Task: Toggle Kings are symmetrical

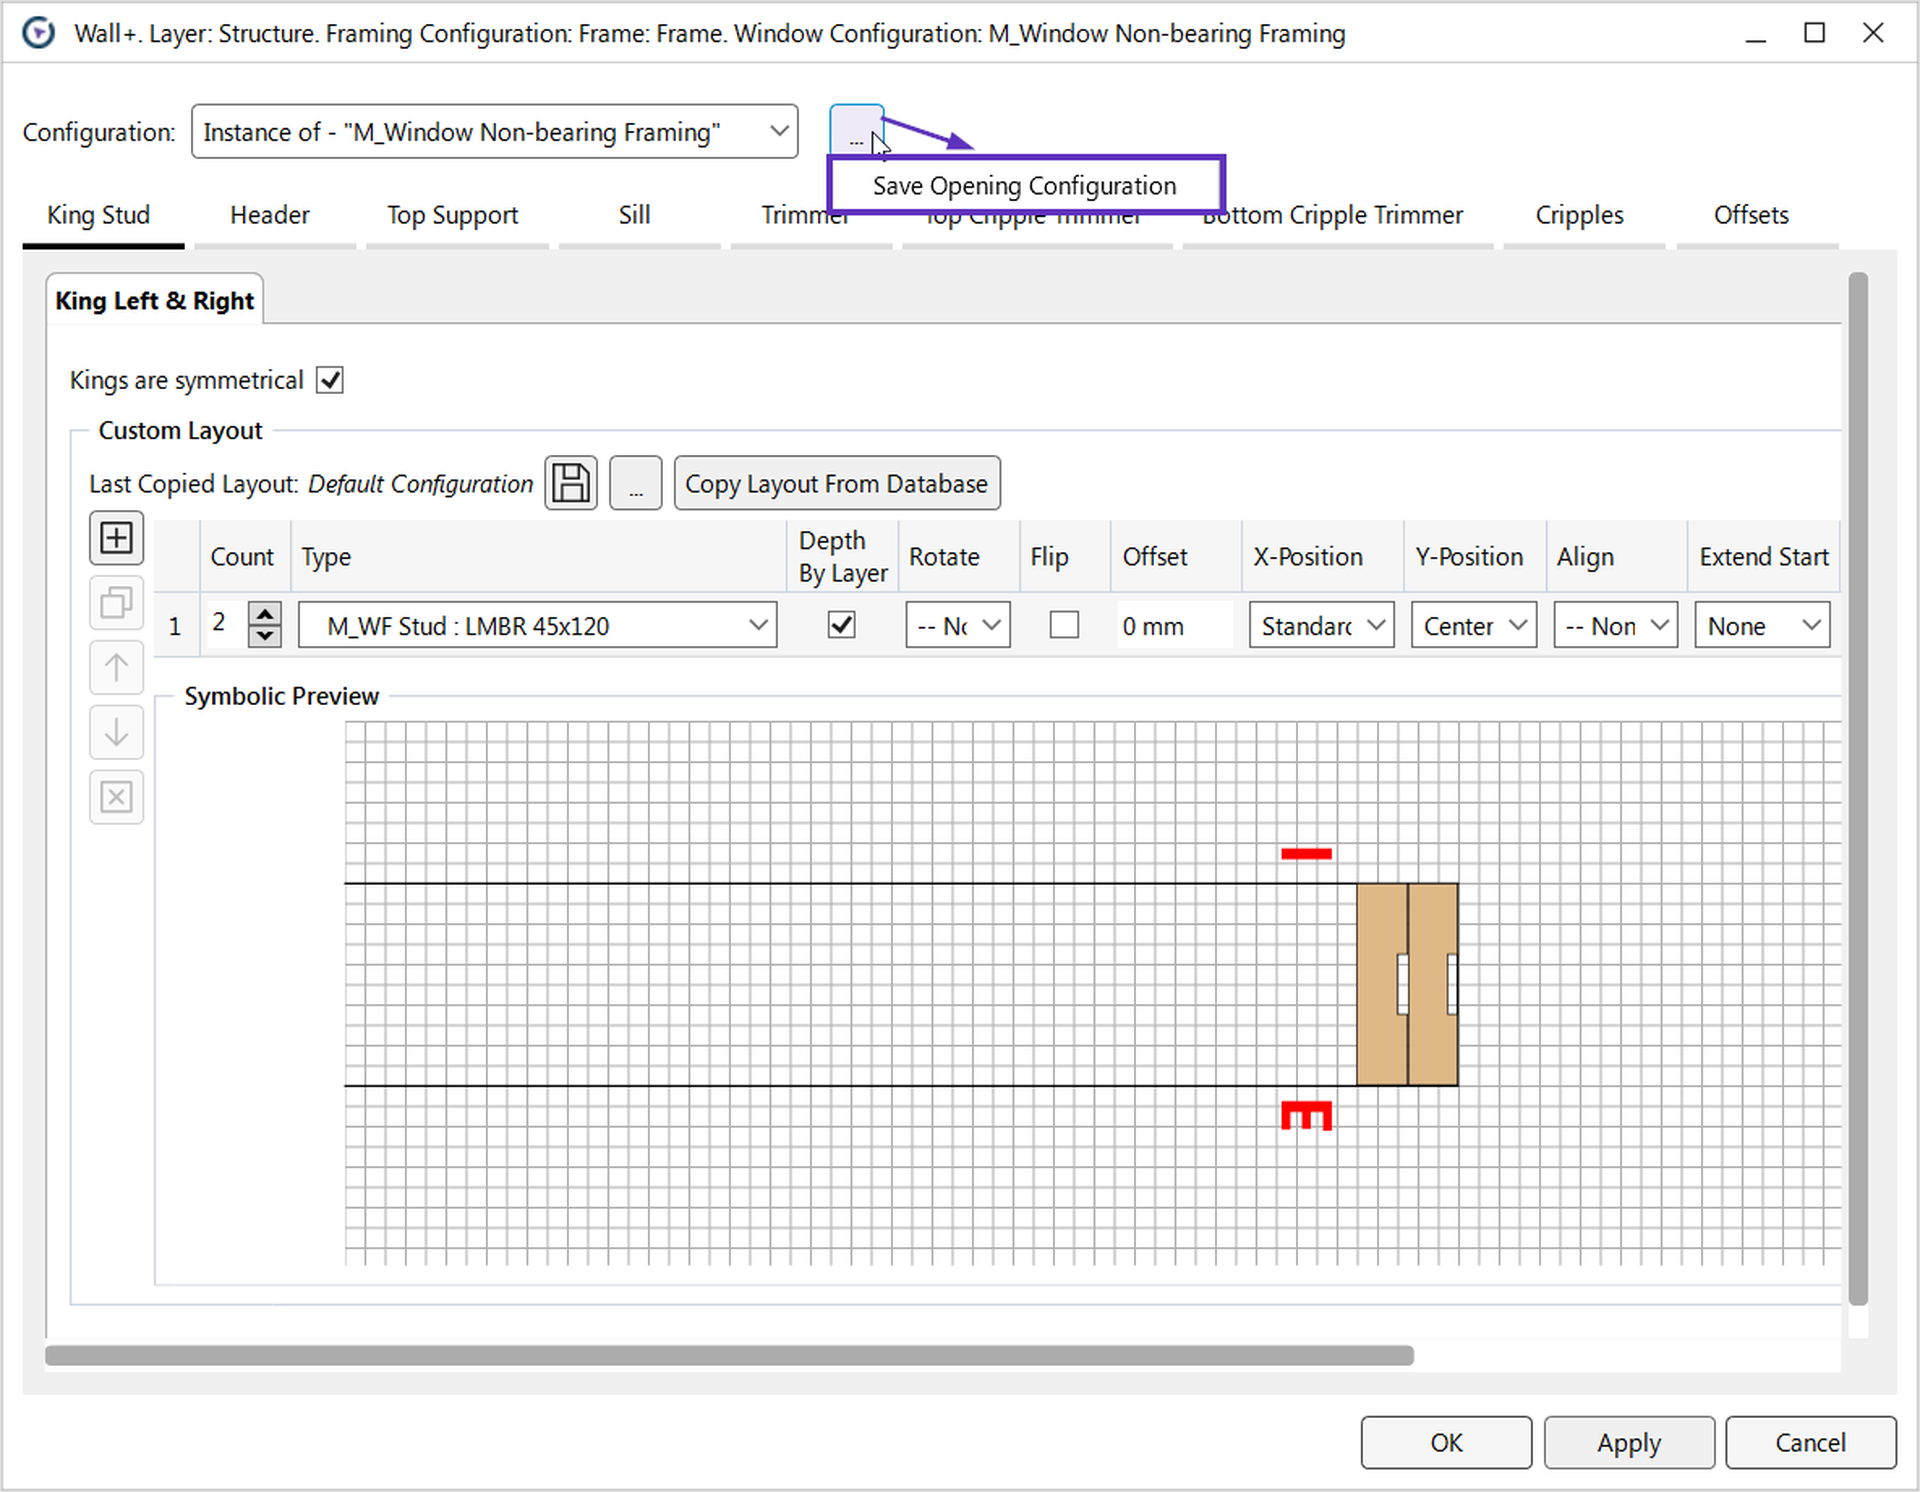Action: tap(330, 379)
